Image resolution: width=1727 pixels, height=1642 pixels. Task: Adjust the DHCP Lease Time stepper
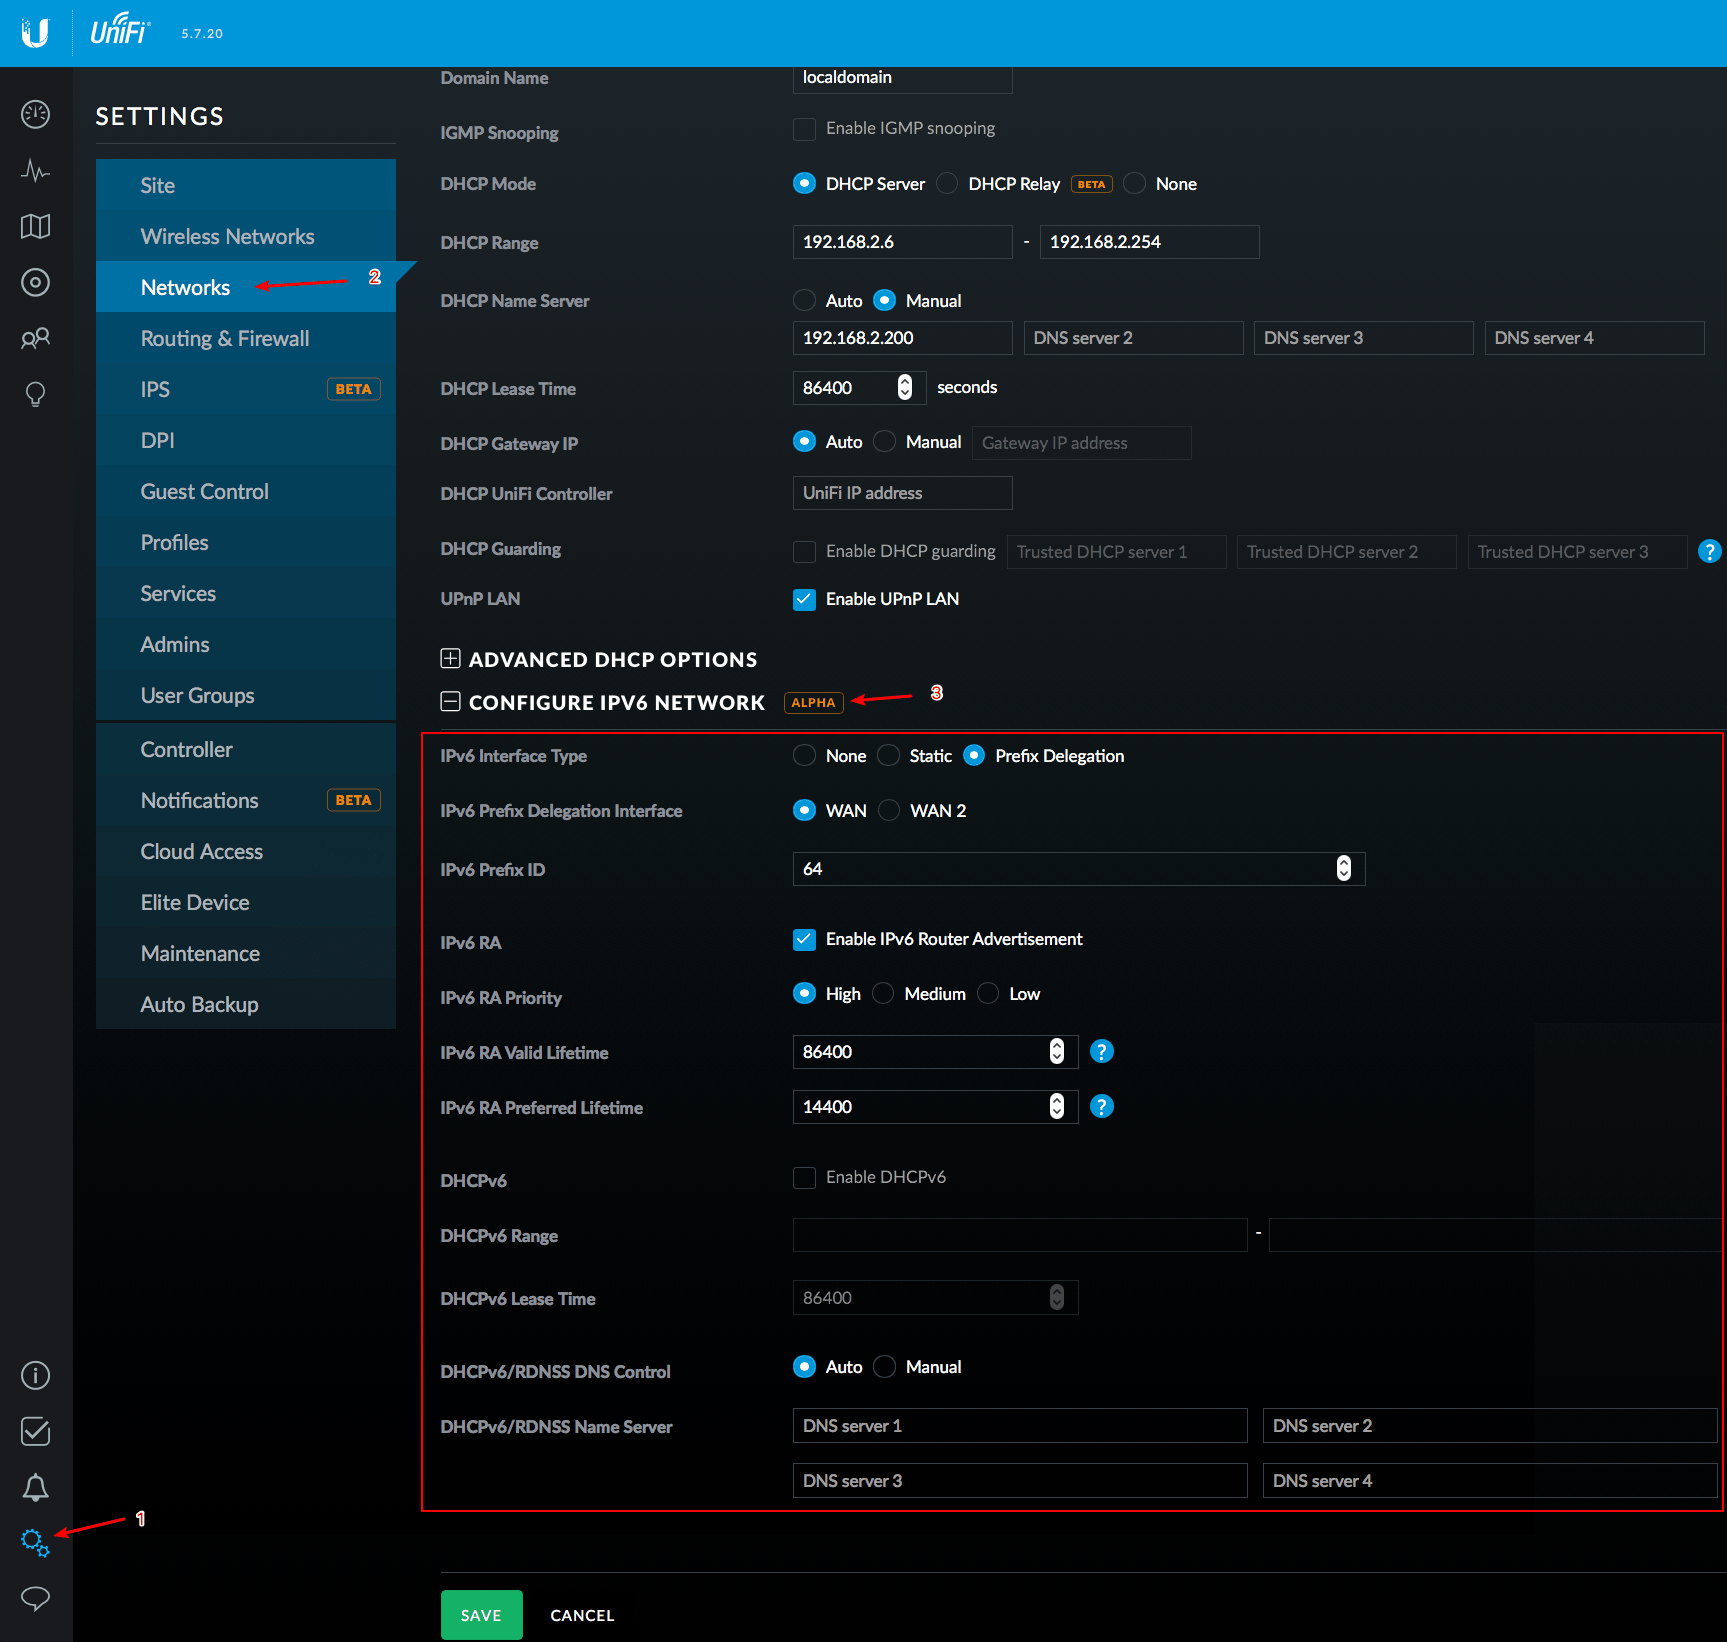click(905, 387)
